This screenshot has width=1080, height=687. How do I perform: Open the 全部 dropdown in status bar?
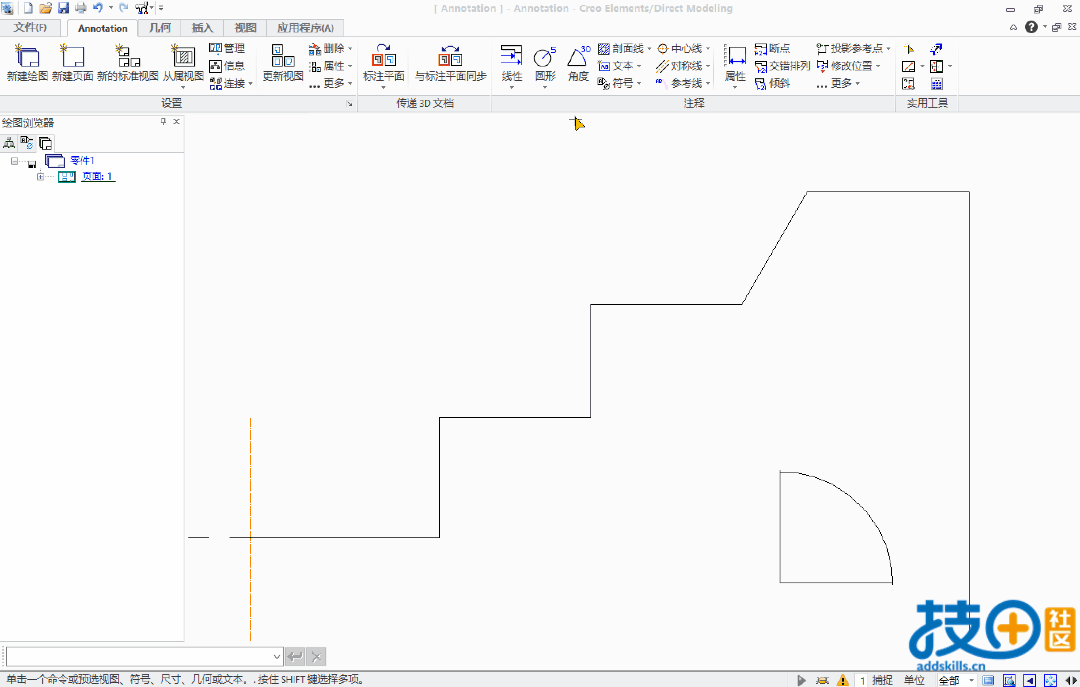click(x=955, y=680)
